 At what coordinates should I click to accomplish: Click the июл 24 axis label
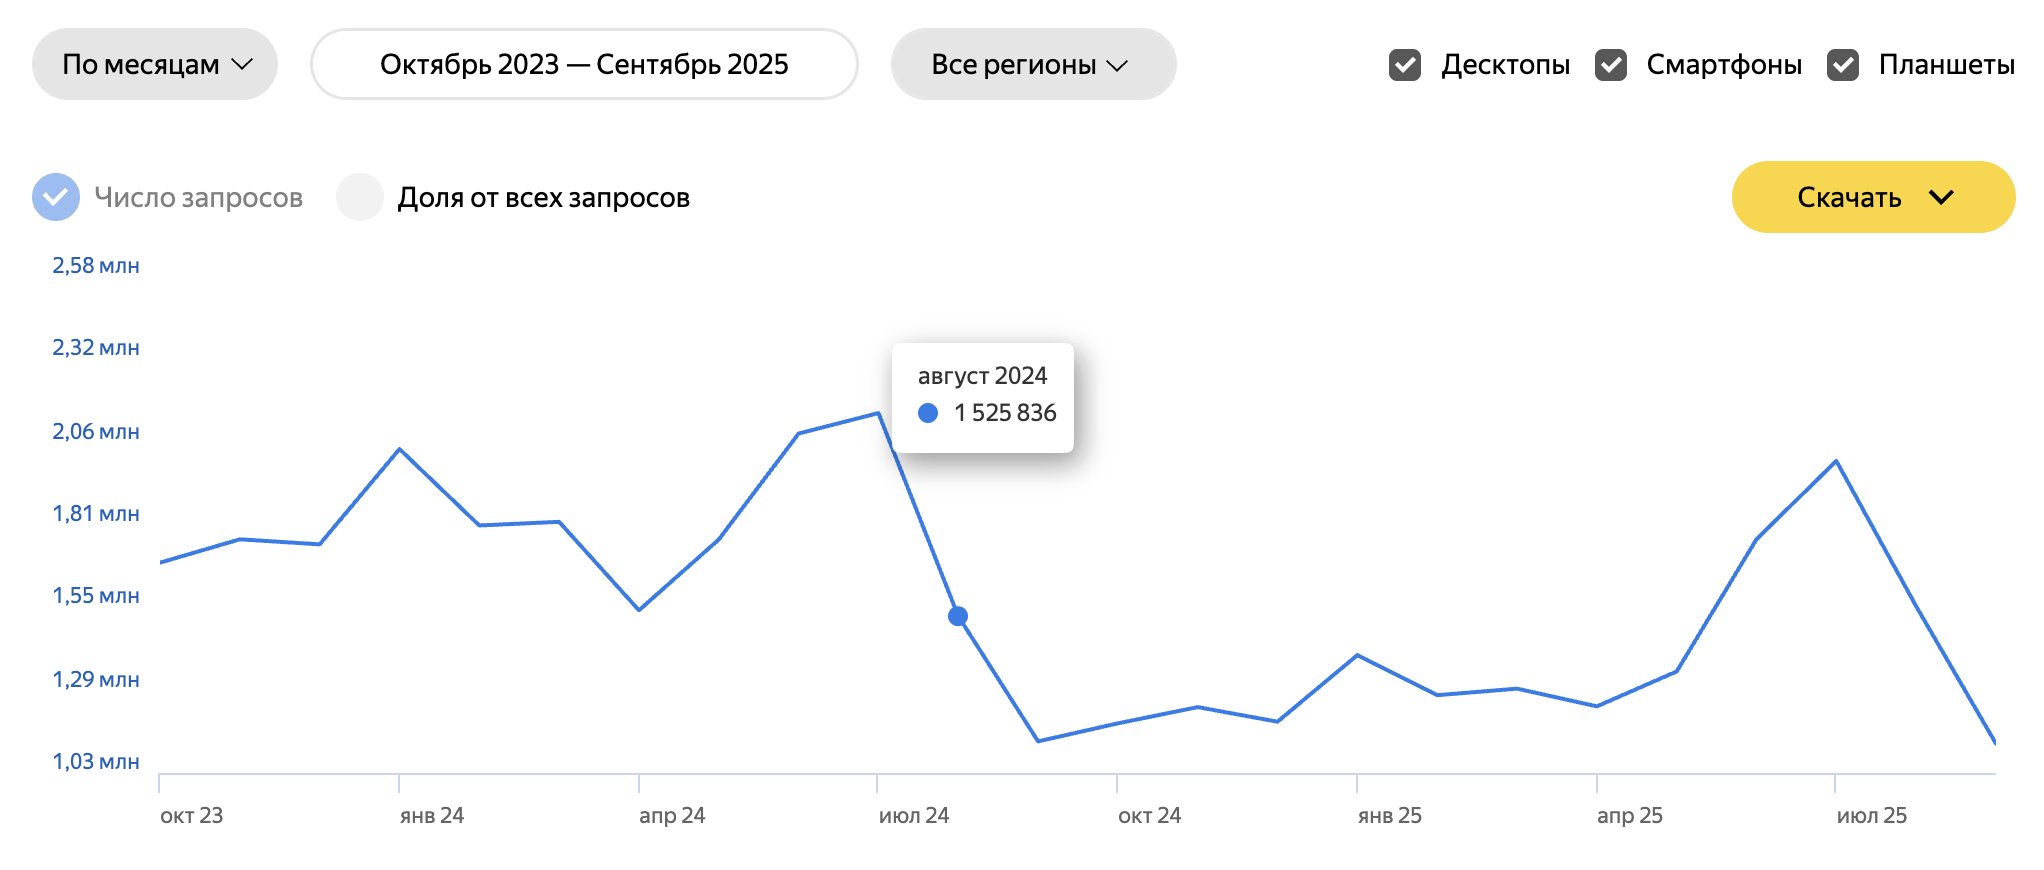coord(913,816)
